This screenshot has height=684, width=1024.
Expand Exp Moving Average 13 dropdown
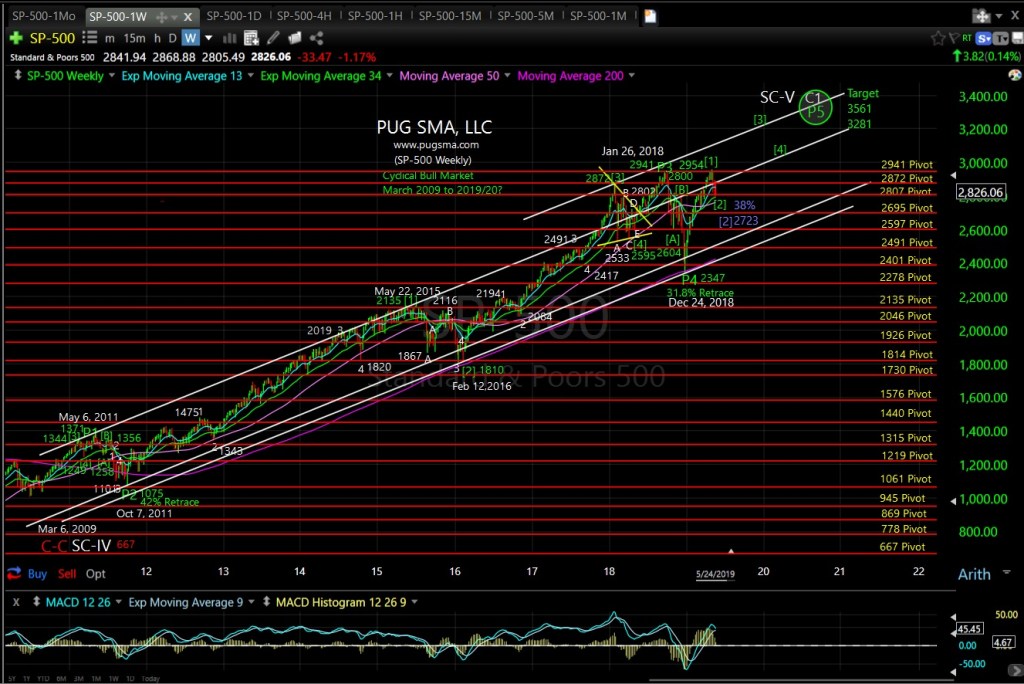click(250, 76)
